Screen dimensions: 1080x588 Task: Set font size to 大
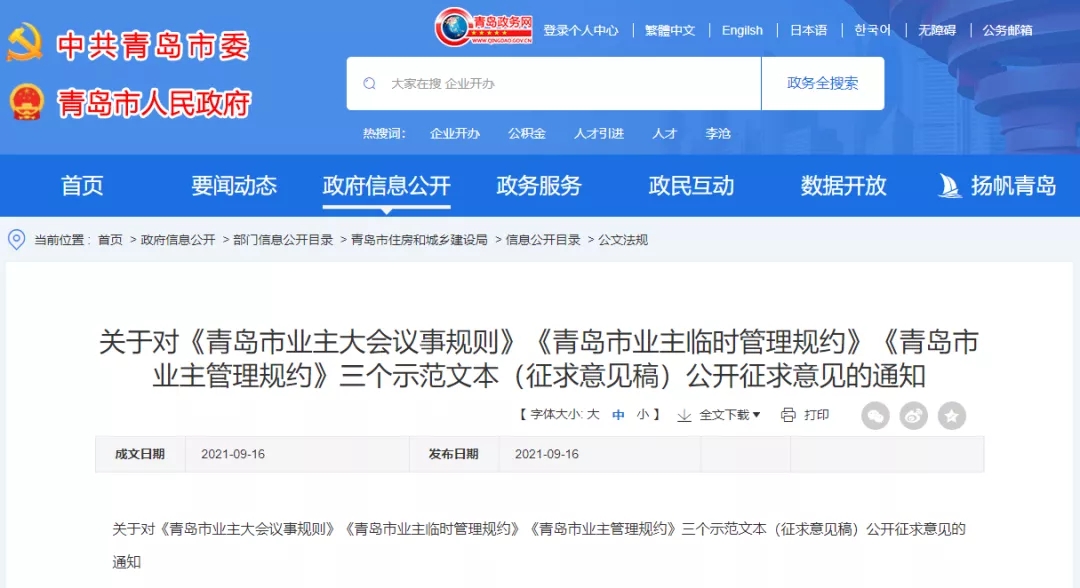point(592,414)
